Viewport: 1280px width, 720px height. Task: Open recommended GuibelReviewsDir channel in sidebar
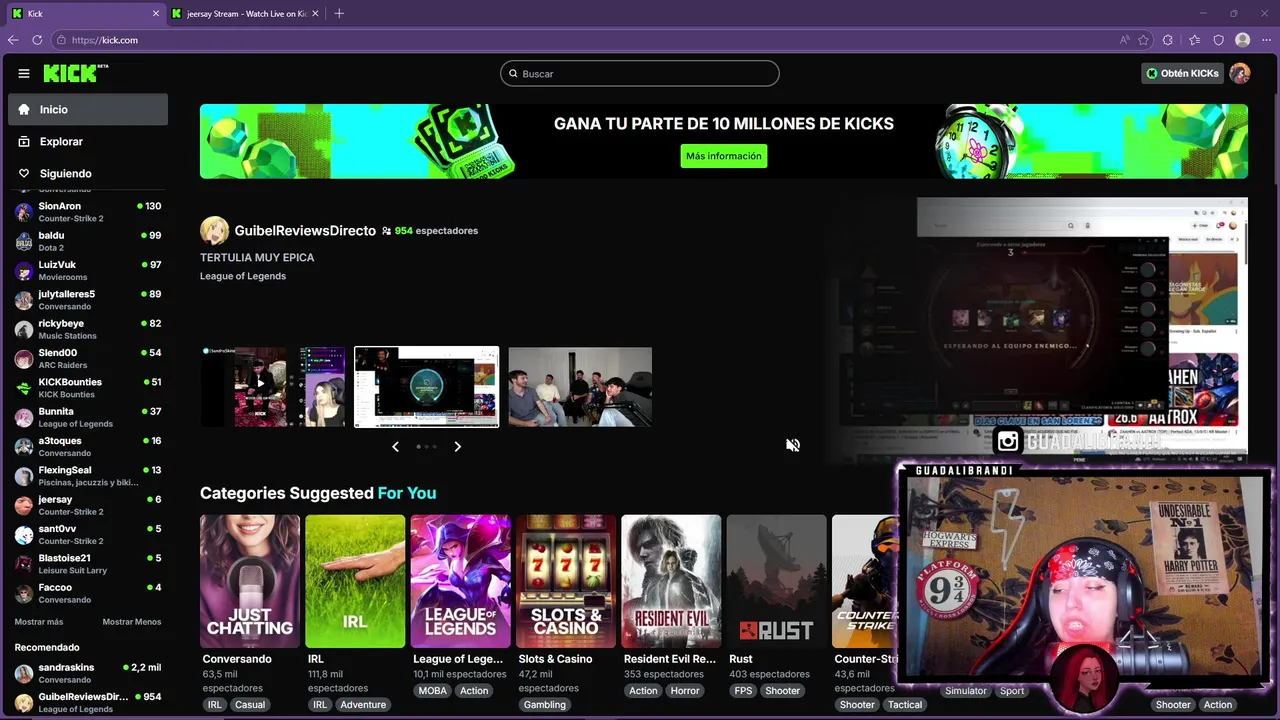[x=88, y=702]
